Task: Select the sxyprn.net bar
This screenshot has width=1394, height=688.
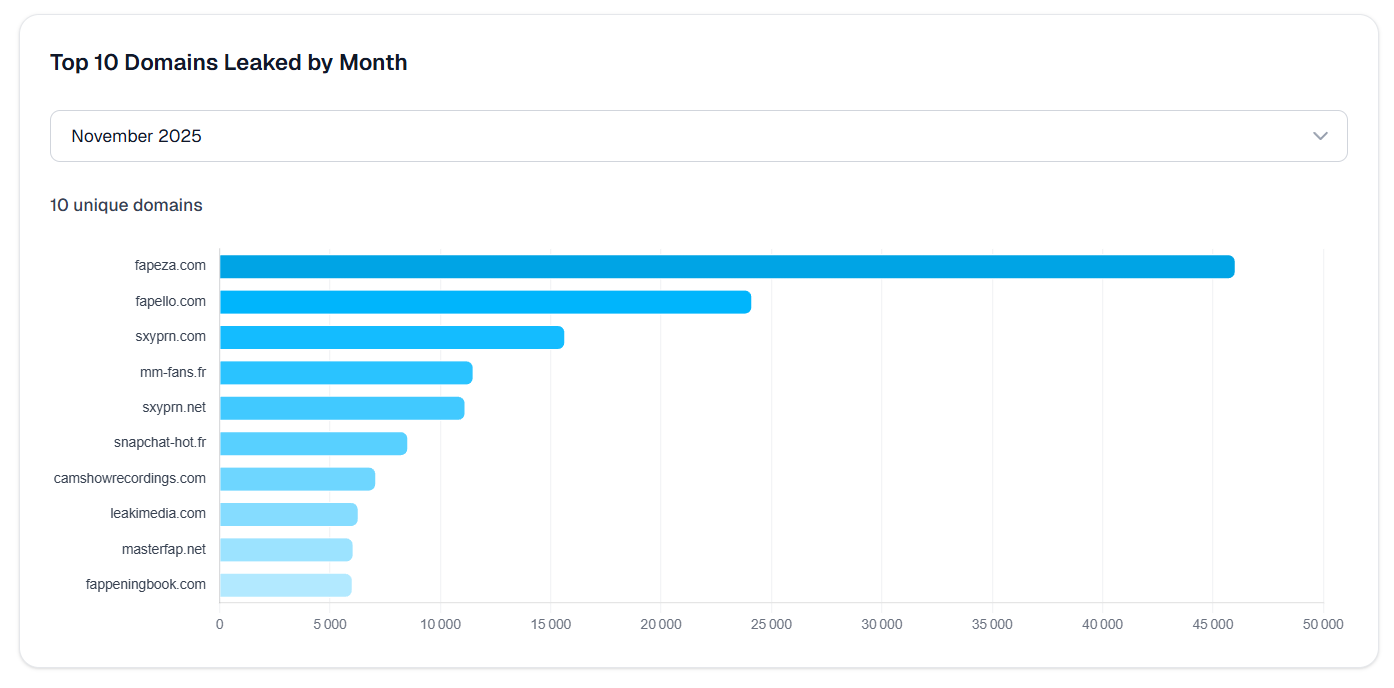Action: click(x=340, y=407)
